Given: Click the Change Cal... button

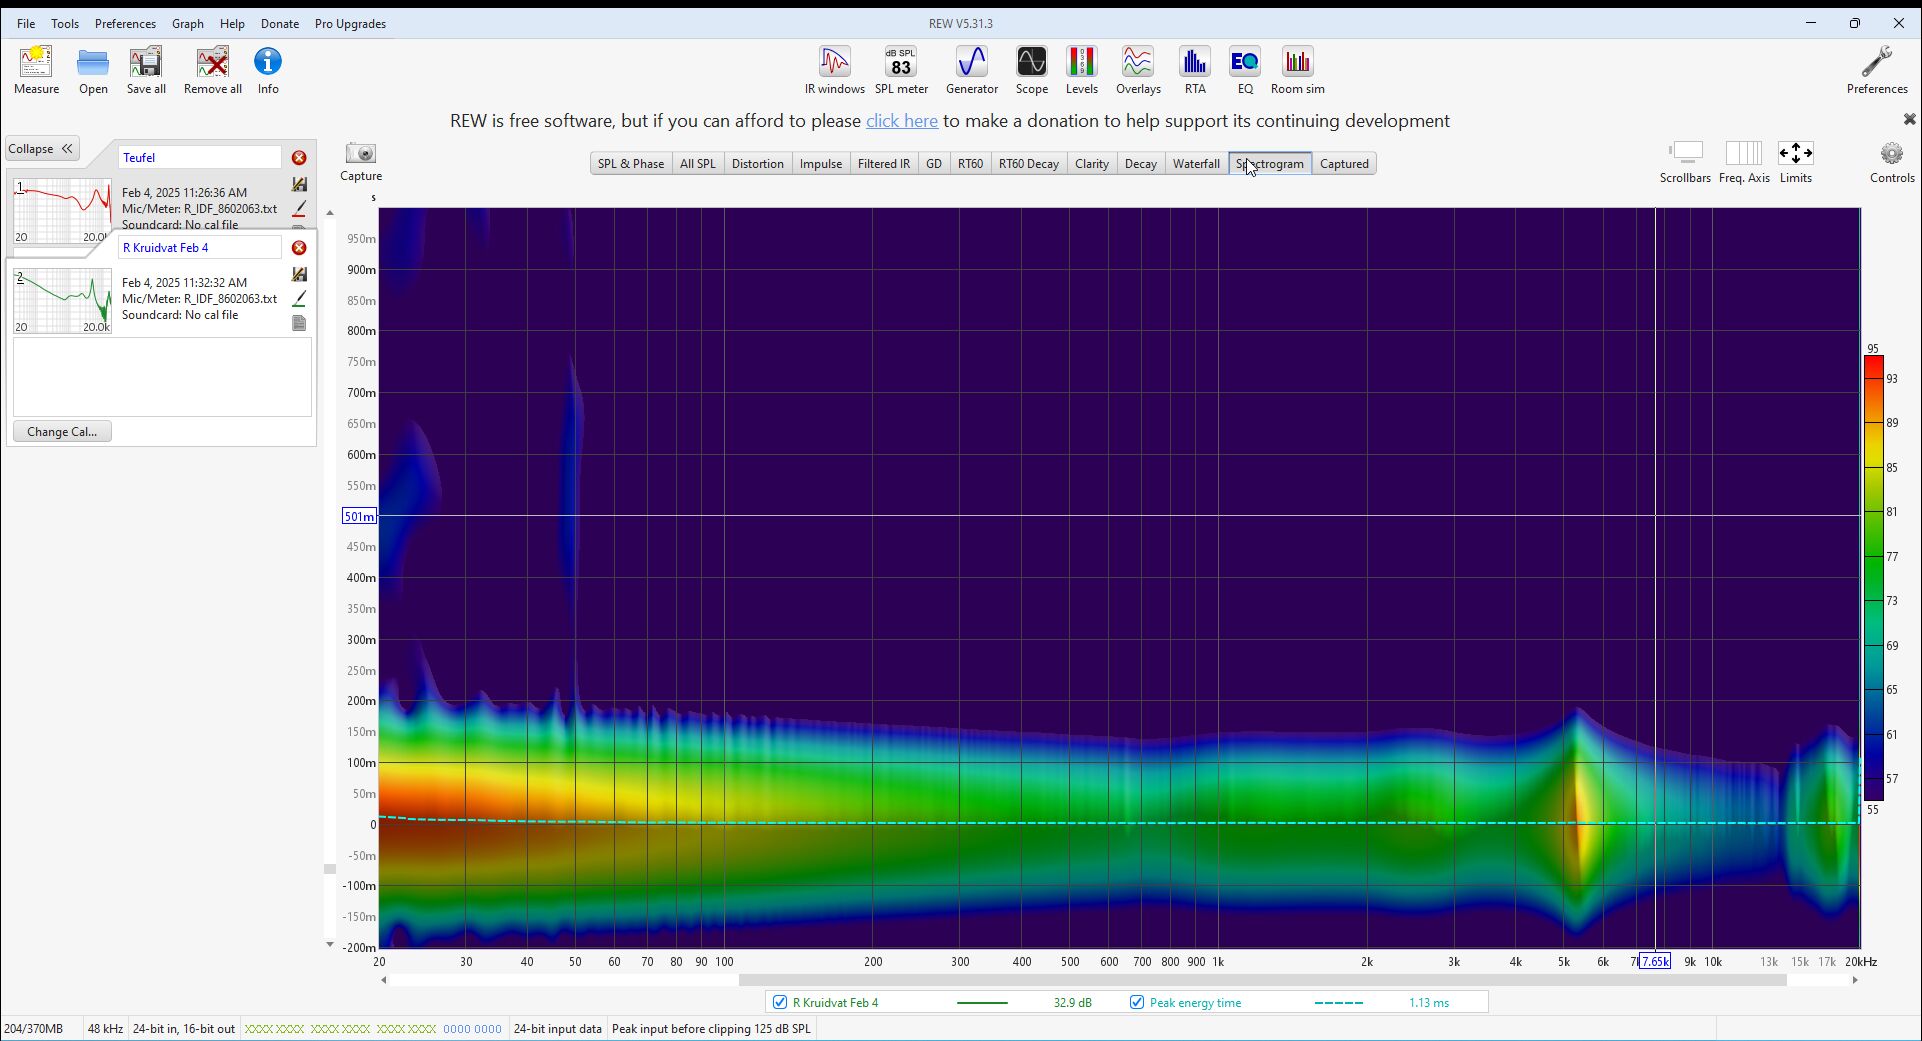Looking at the screenshot, I should coord(62,432).
